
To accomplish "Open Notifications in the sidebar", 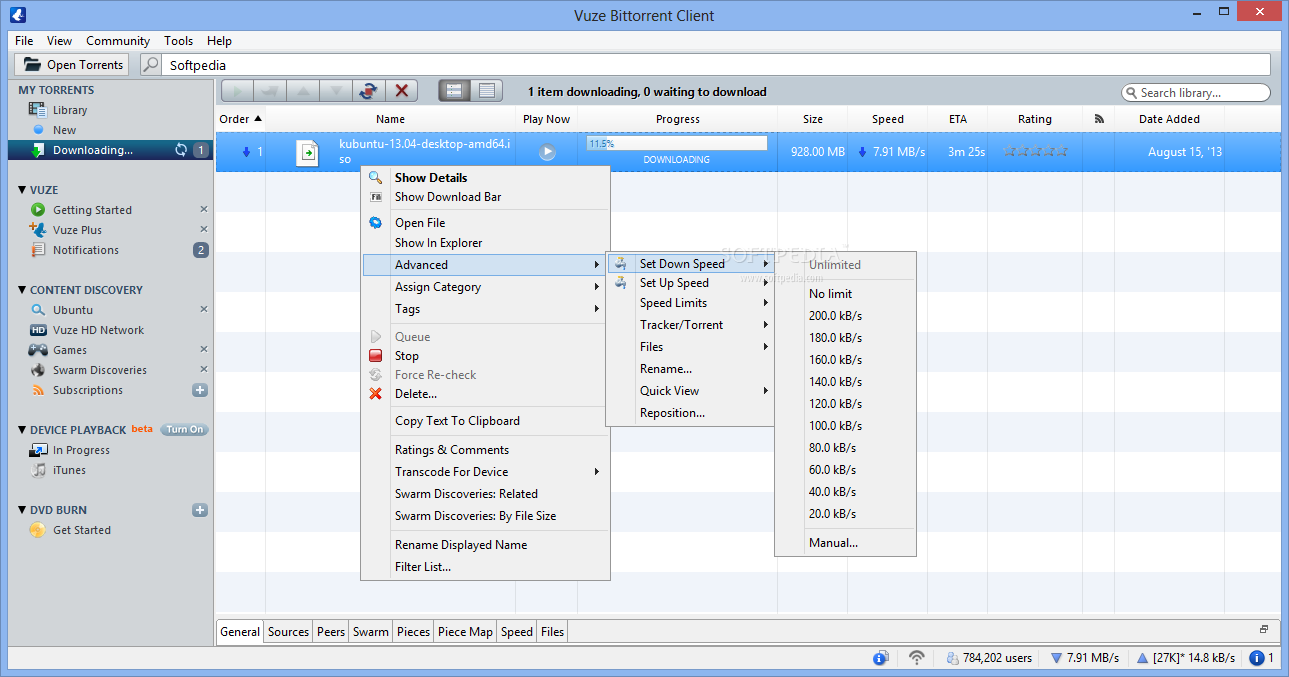I will point(85,250).
